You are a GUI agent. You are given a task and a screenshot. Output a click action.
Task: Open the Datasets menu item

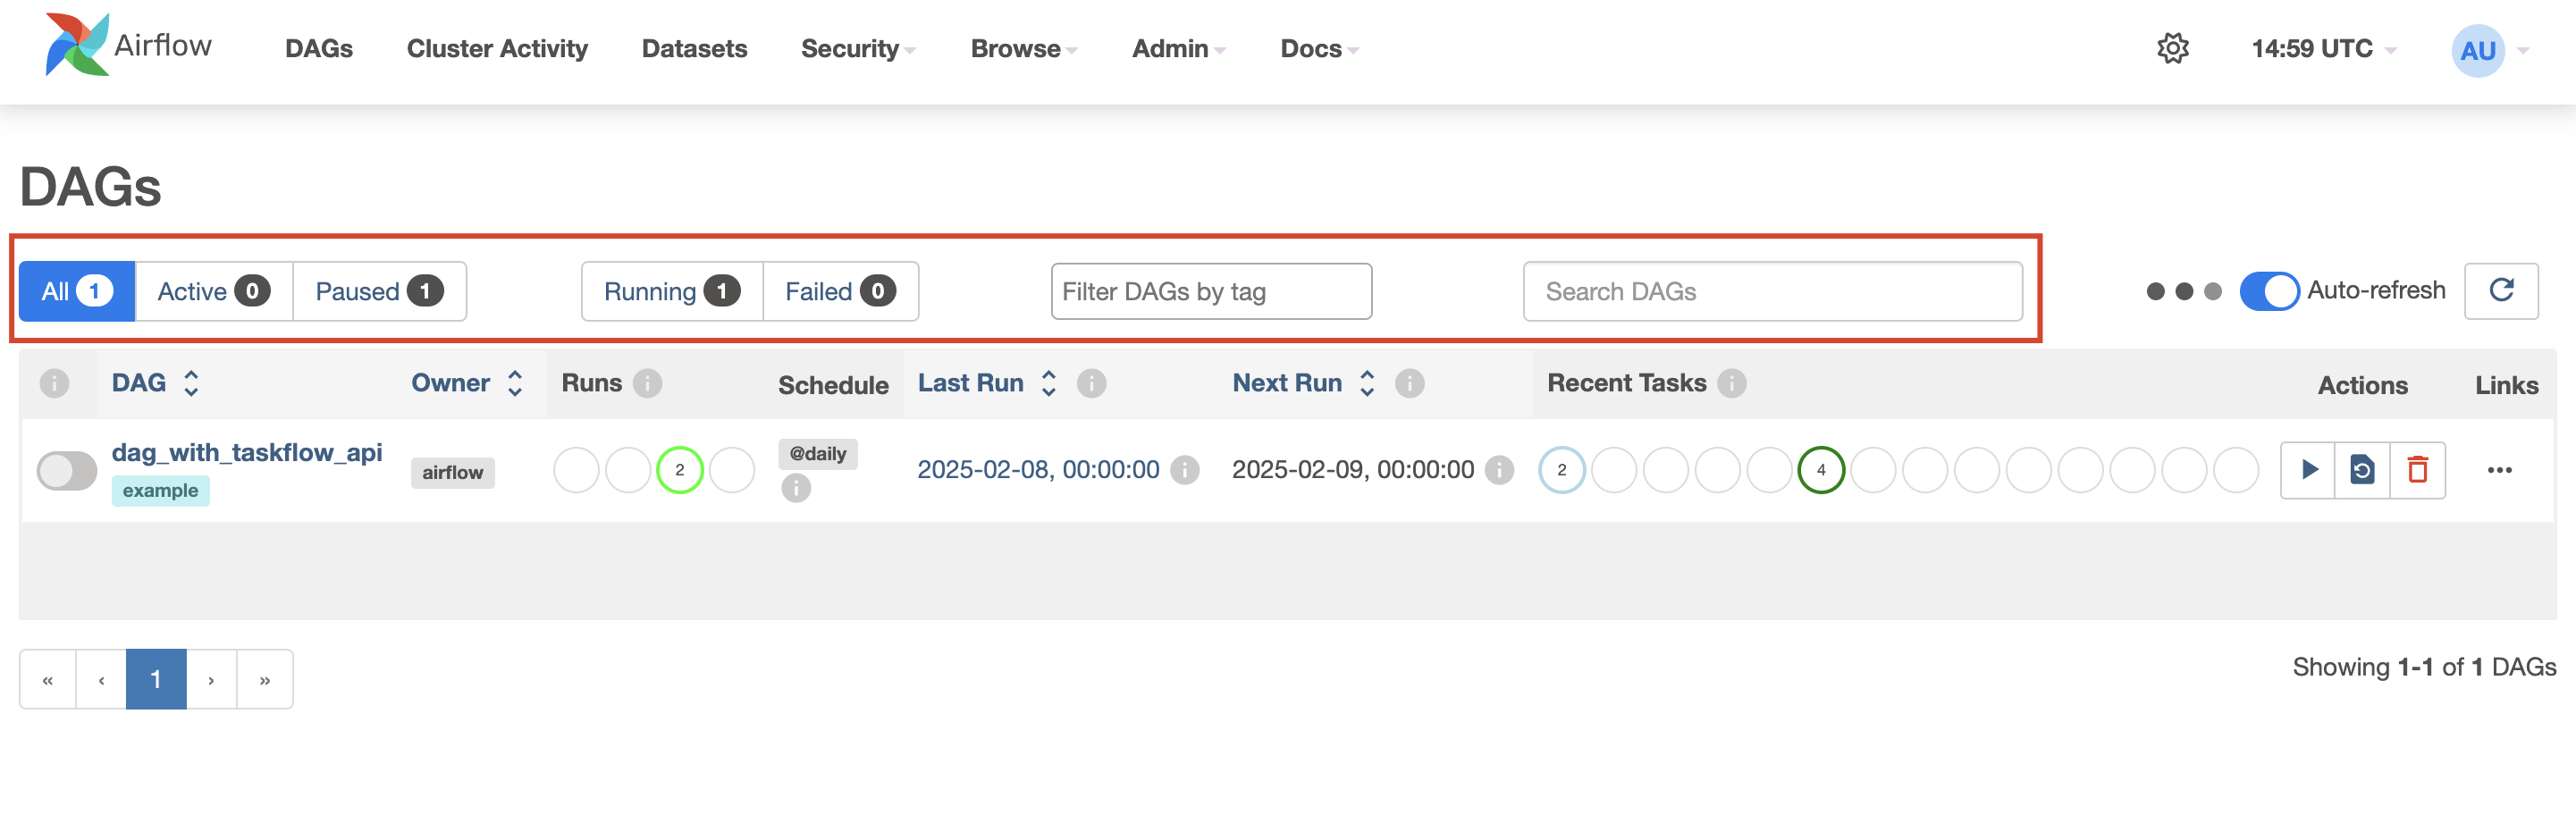pyautogui.click(x=694, y=48)
